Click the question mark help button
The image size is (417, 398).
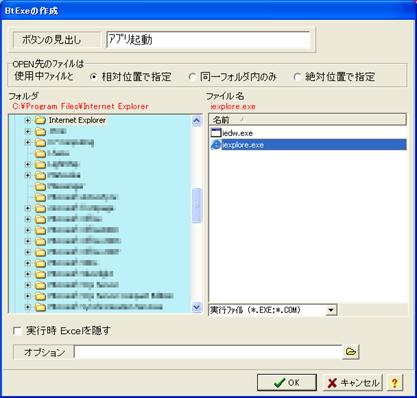395,382
